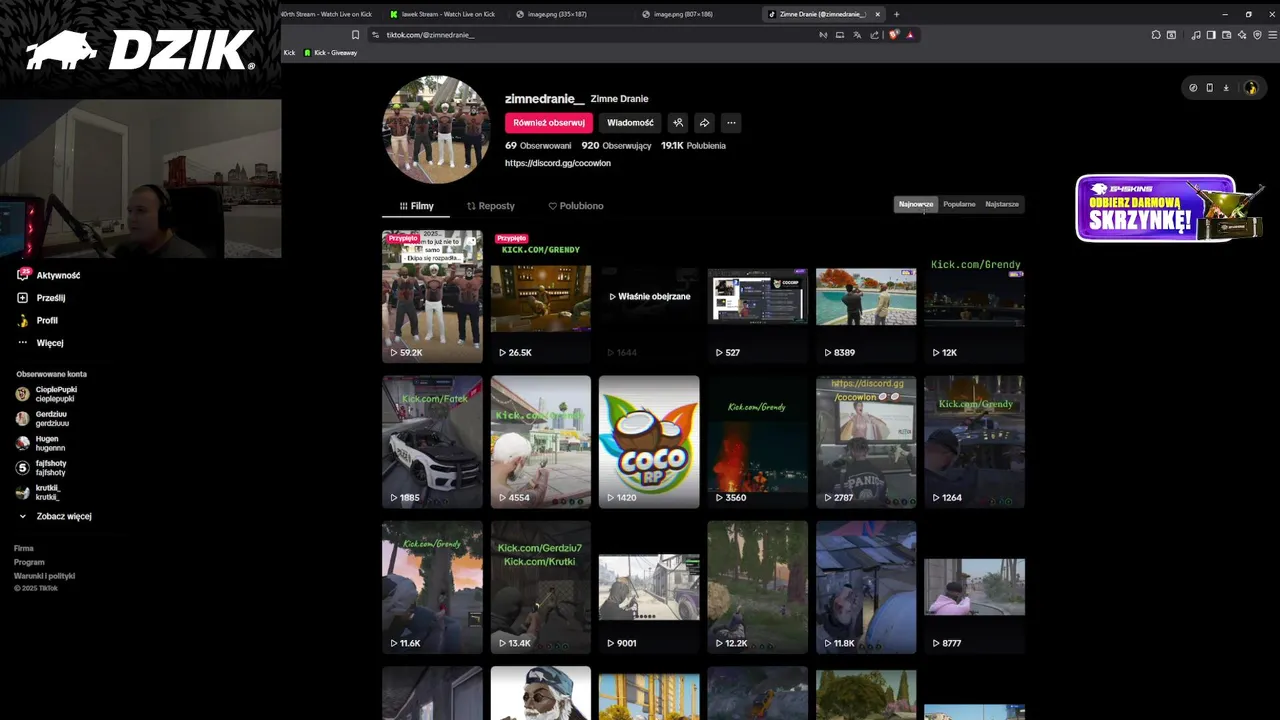
Task: Open the pinned video with 26.5K views
Action: pos(541,296)
